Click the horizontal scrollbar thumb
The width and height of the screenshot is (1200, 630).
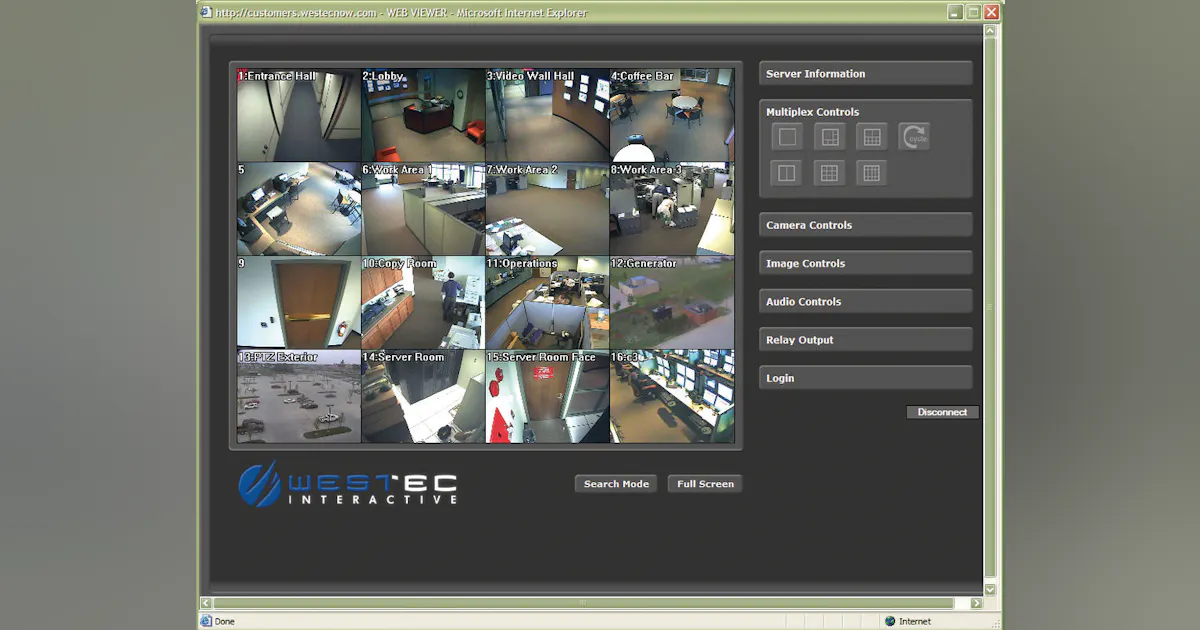(583, 603)
